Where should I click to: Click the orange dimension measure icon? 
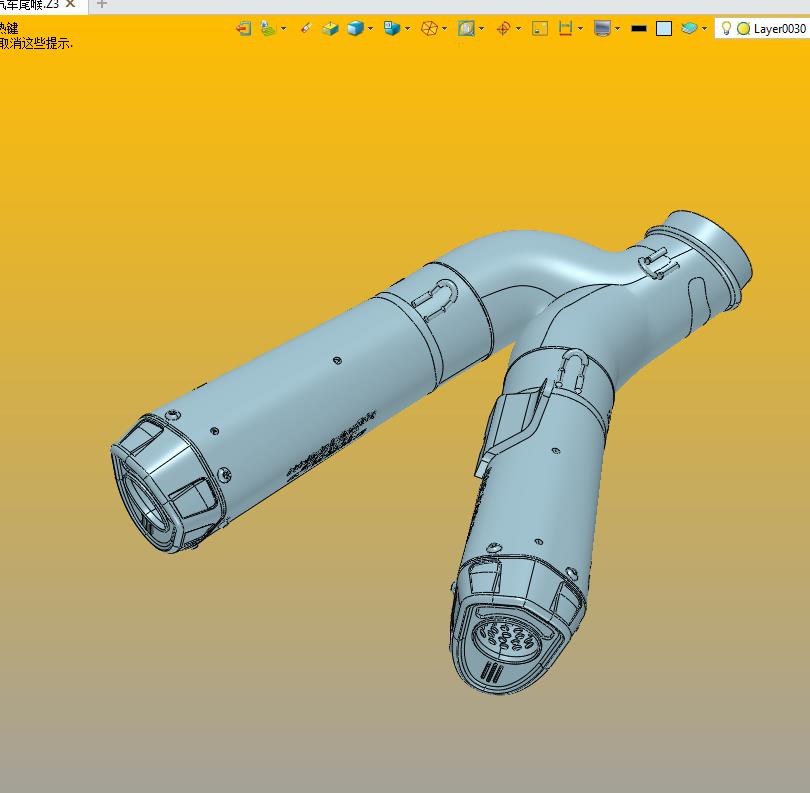click(565, 28)
